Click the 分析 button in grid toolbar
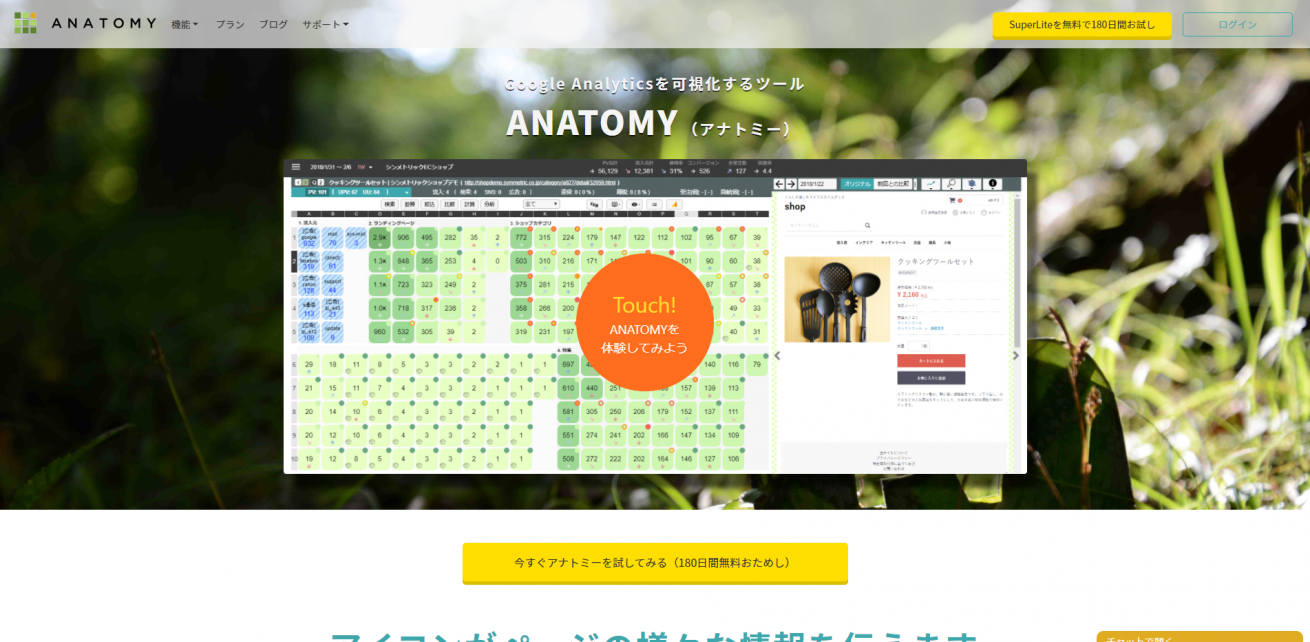The height and width of the screenshot is (642, 1310). [x=490, y=203]
